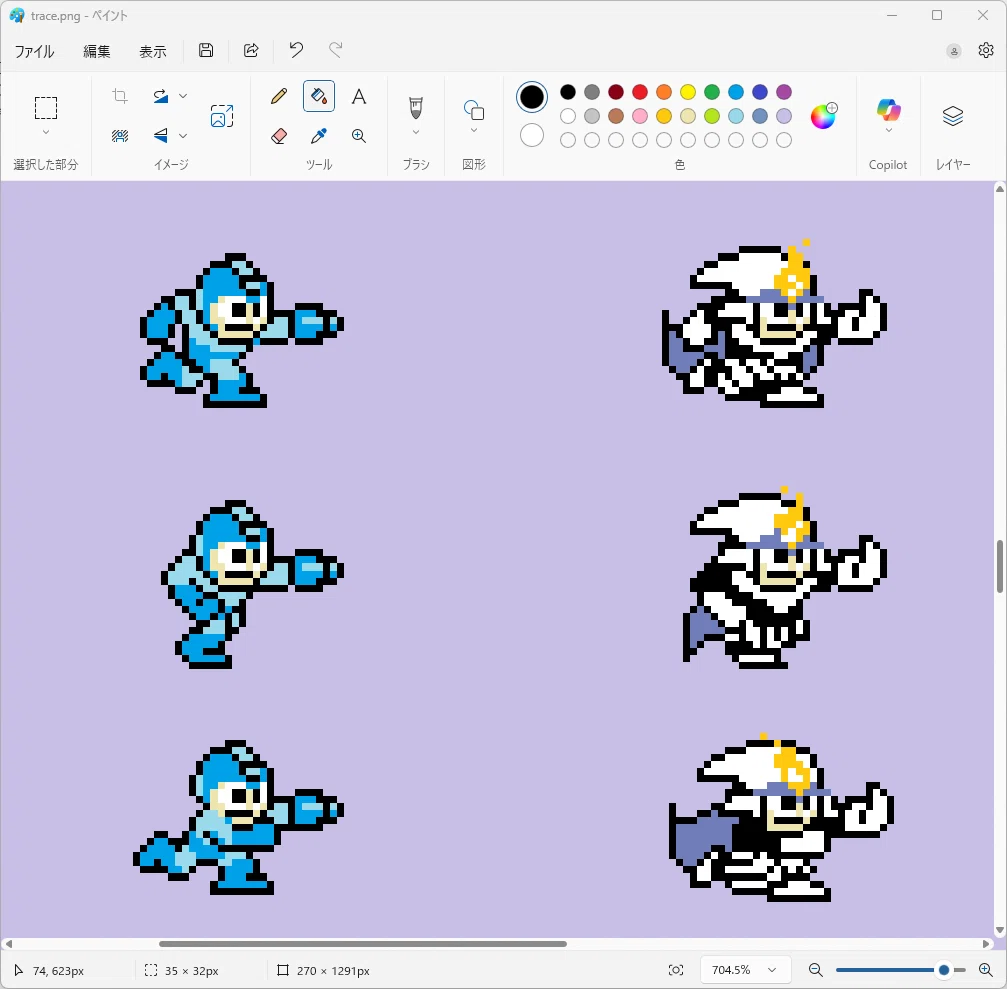
Task: Pick the green palette swatch
Action: point(712,92)
